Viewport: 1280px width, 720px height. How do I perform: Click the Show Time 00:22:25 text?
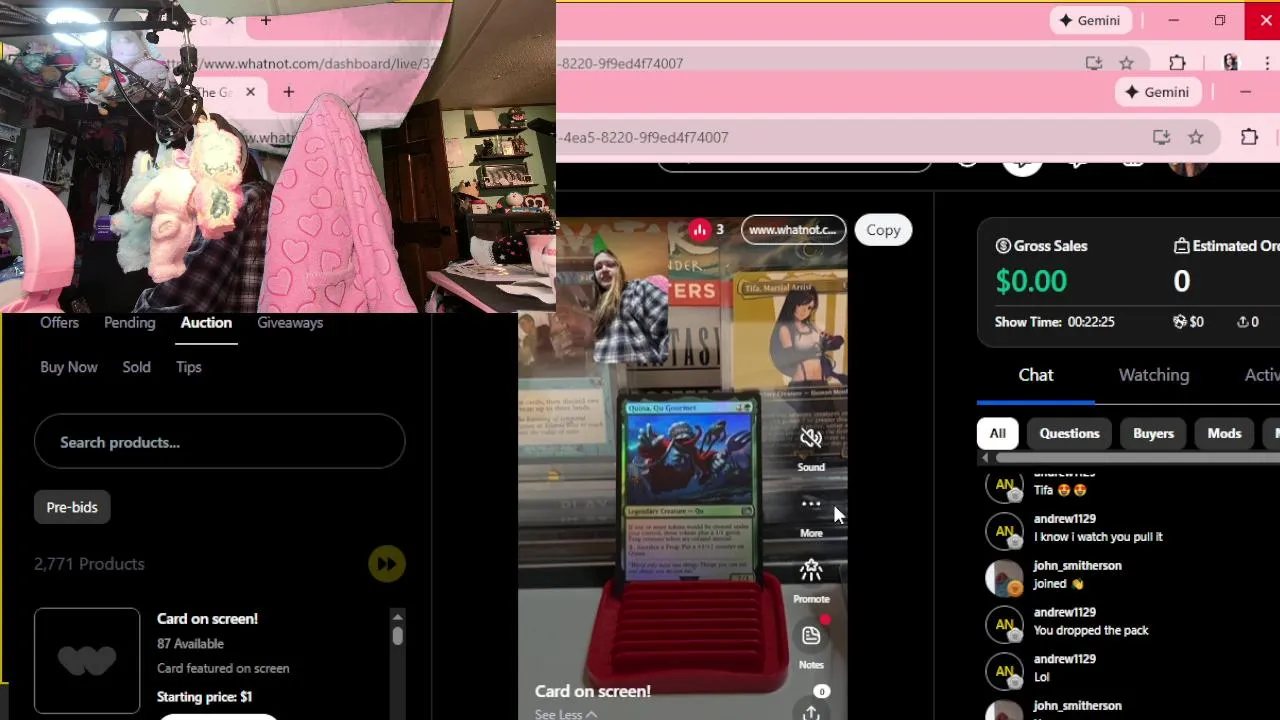[1054, 322]
